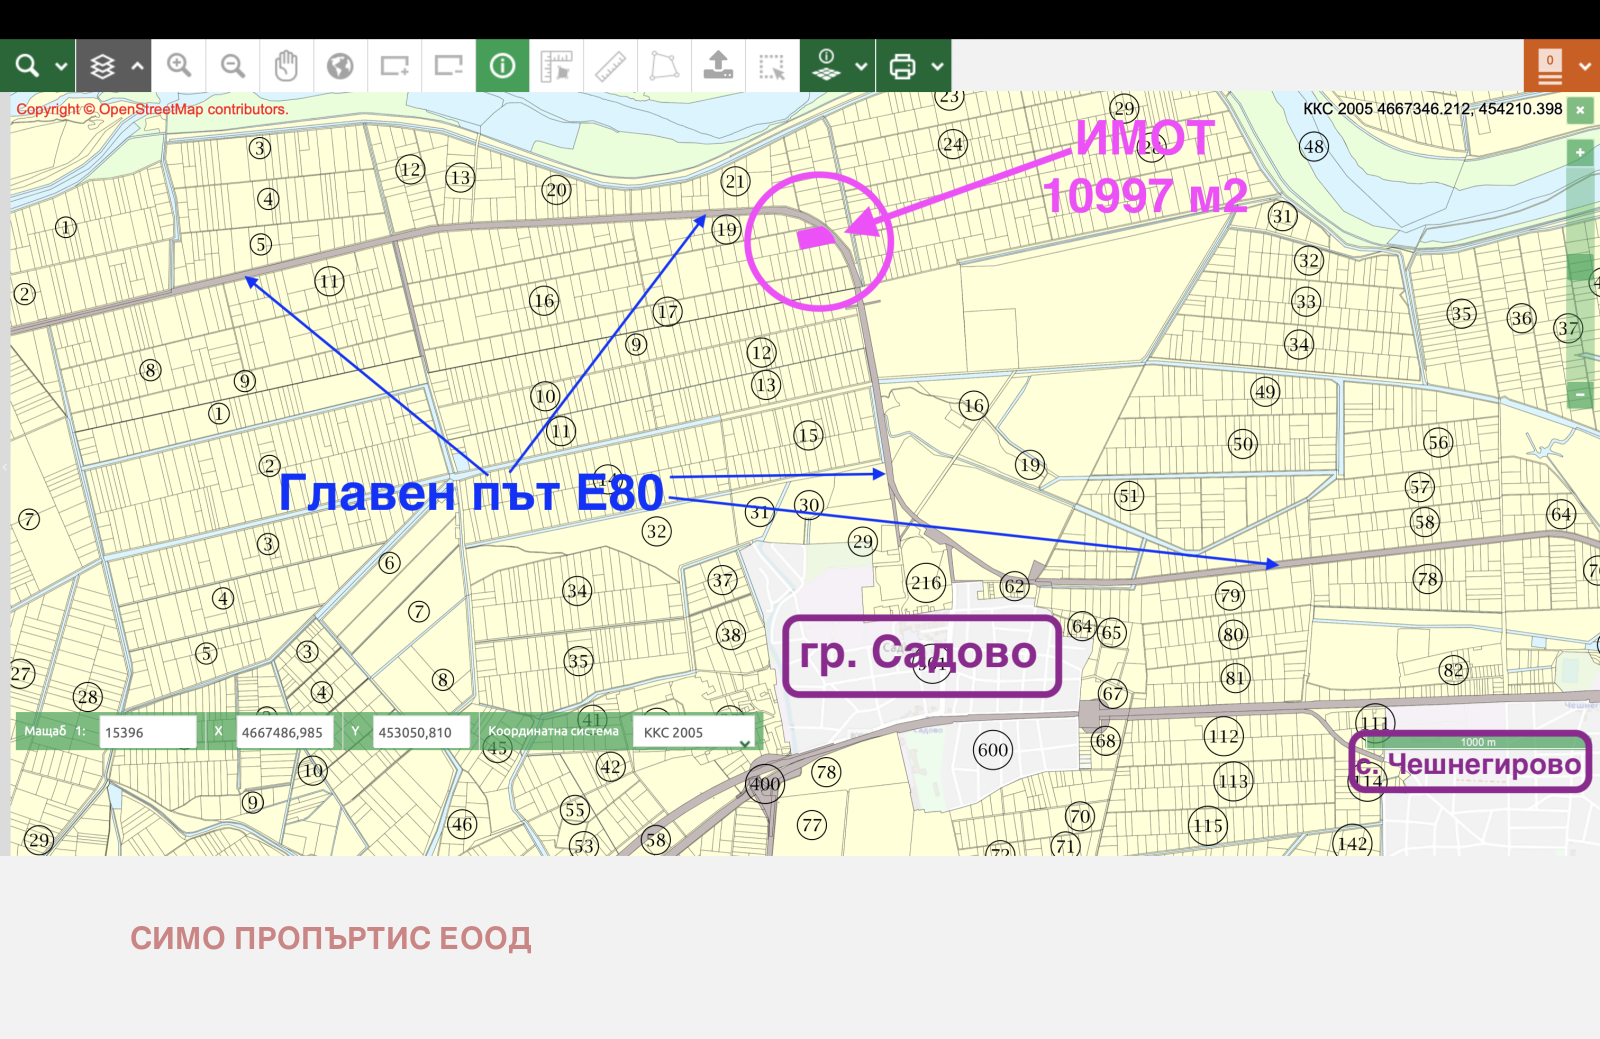Click the X coordinate input box
The image size is (1600, 1039).
[x=283, y=731]
